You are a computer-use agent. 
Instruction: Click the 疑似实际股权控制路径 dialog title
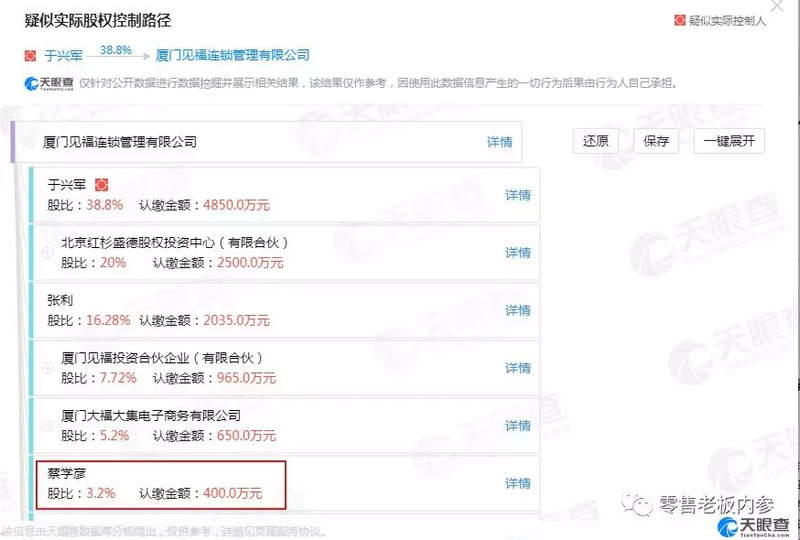97,21
